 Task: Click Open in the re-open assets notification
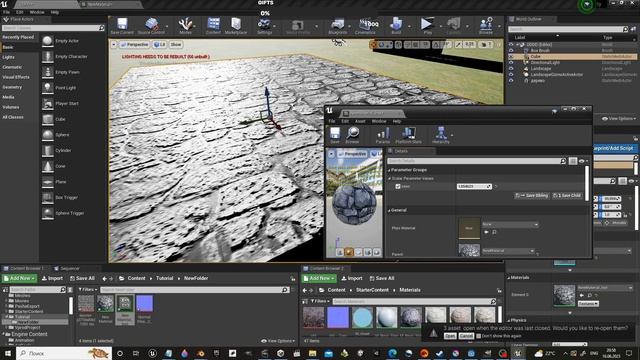(x=450, y=336)
